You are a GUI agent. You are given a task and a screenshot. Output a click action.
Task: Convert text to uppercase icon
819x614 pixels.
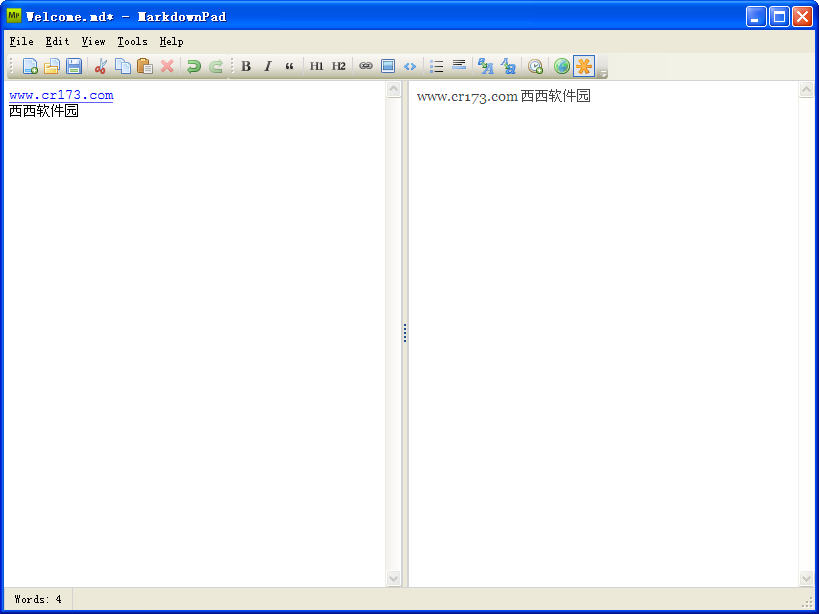point(486,66)
